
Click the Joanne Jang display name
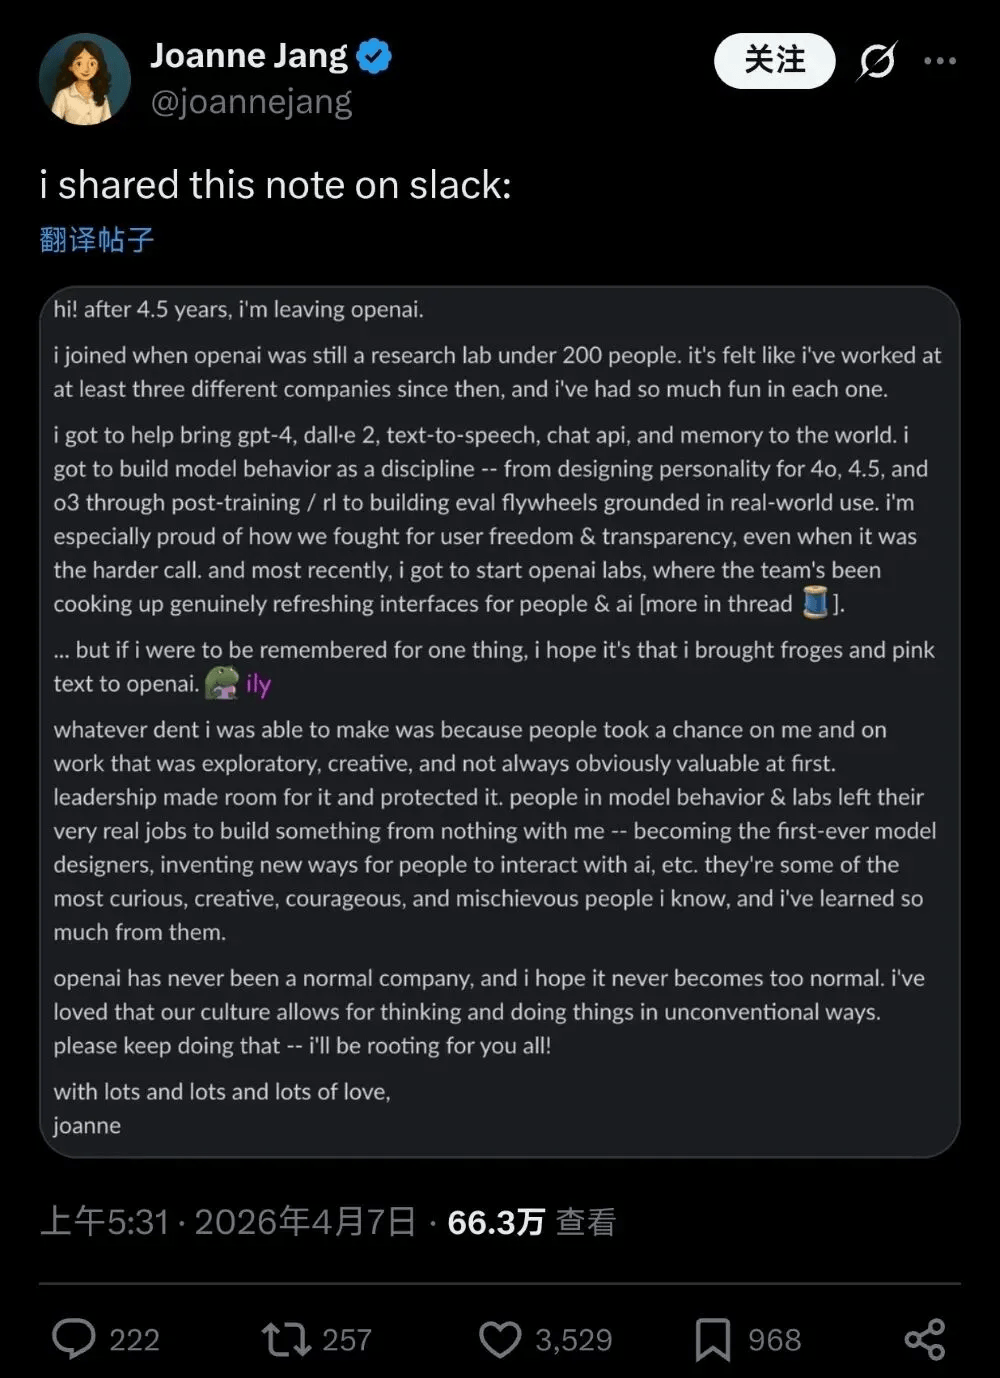249,56
